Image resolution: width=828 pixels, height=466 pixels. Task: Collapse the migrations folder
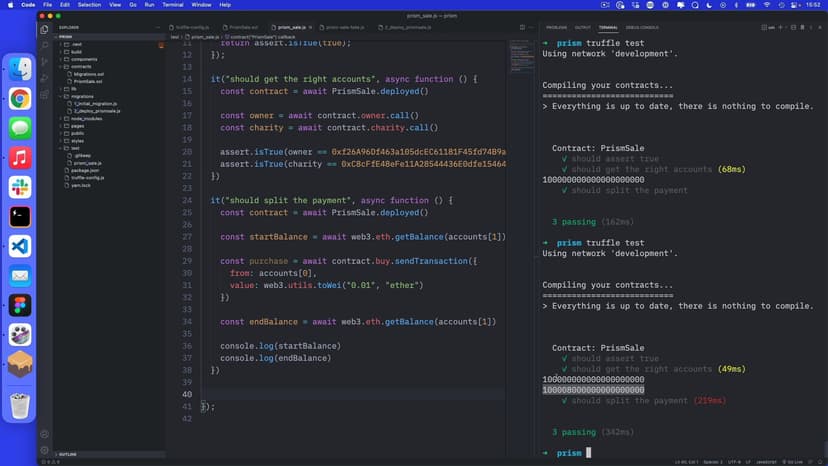tap(82, 96)
